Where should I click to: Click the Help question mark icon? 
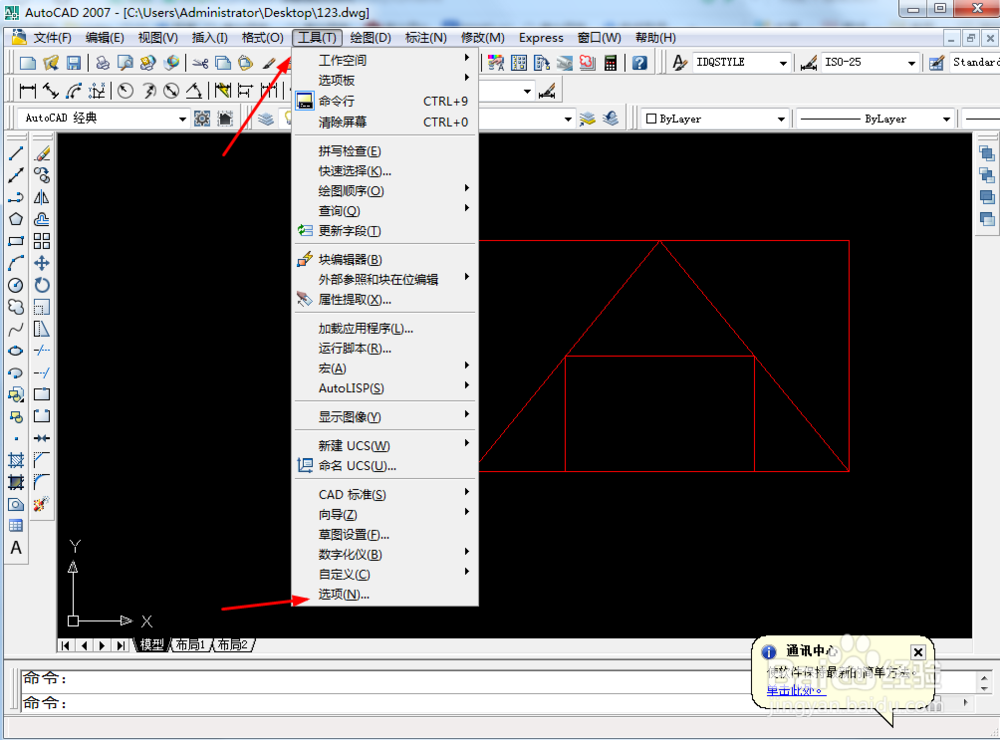tap(640, 63)
